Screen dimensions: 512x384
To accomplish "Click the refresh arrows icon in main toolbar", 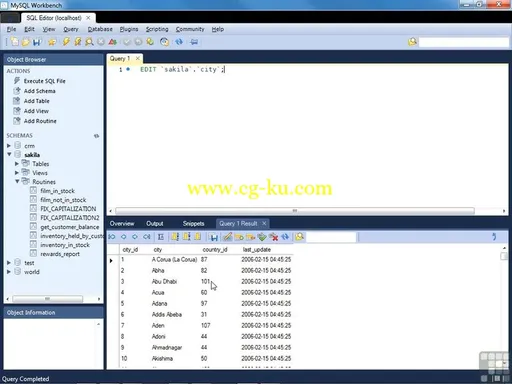I will 179,42.
